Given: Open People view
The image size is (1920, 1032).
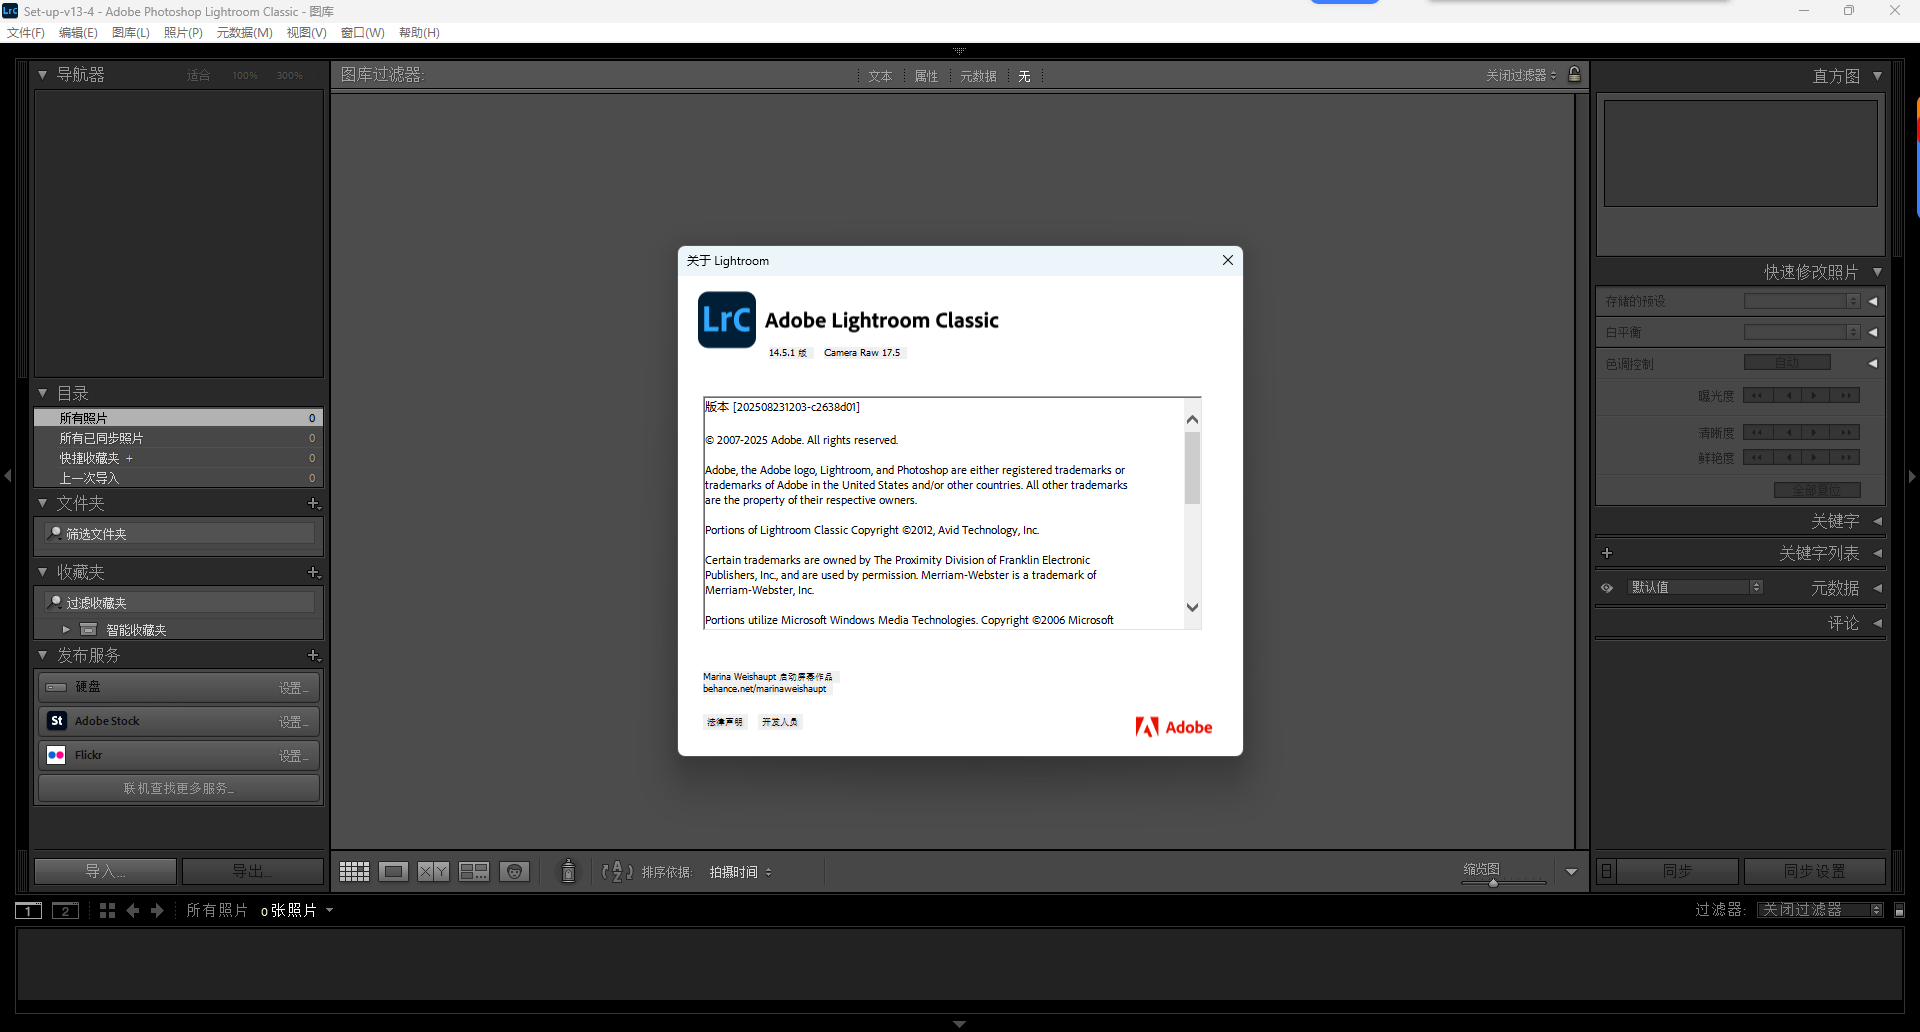Looking at the screenshot, I should click(515, 871).
